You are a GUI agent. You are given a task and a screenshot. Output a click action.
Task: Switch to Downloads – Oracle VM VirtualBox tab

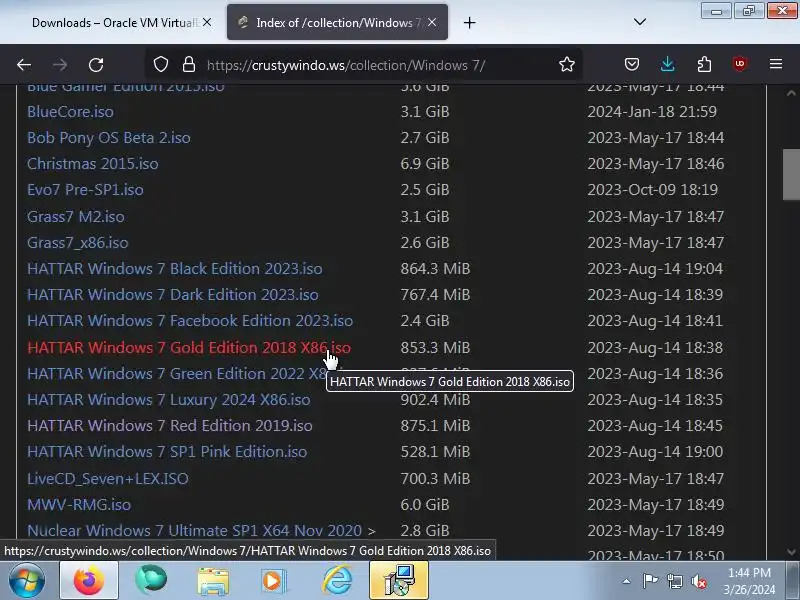(114, 22)
